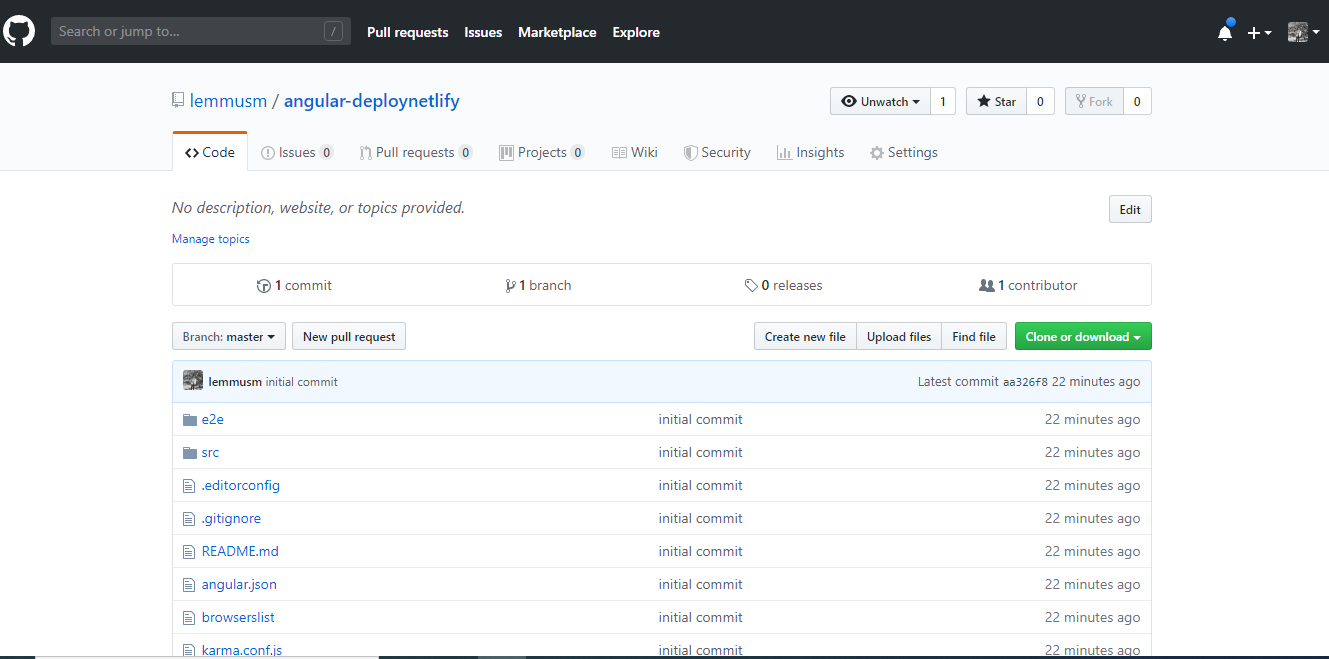Open Clone or download dropdown

pyautogui.click(x=1083, y=336)
